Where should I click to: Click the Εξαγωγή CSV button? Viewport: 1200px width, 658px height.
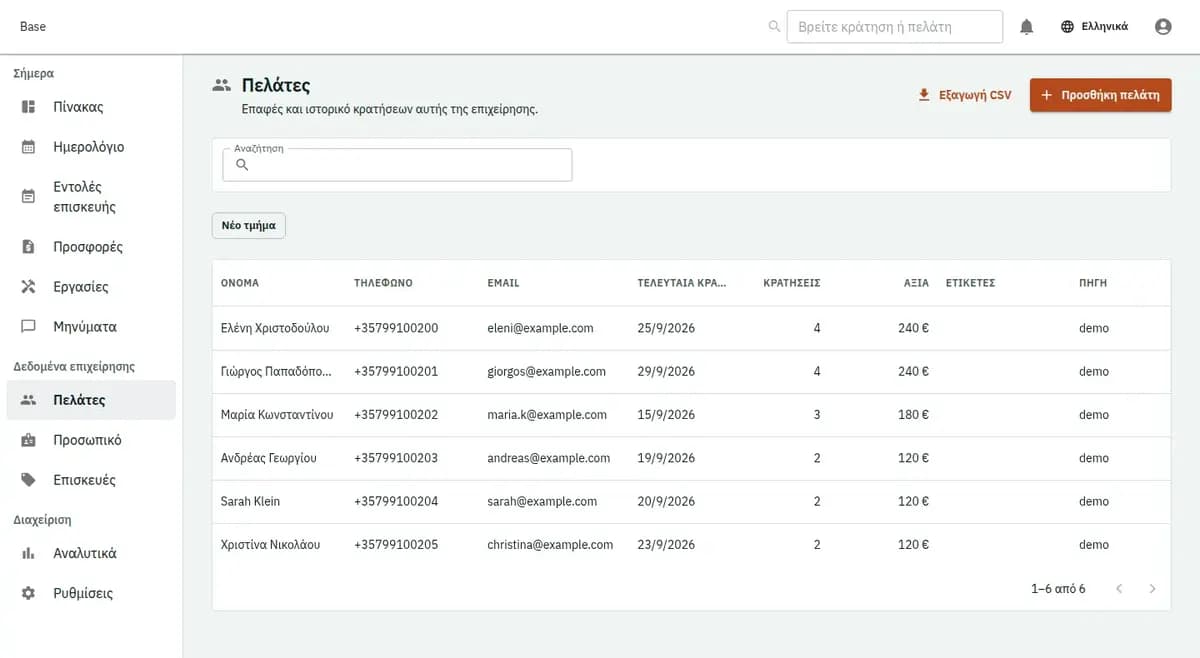click(965, 95)
